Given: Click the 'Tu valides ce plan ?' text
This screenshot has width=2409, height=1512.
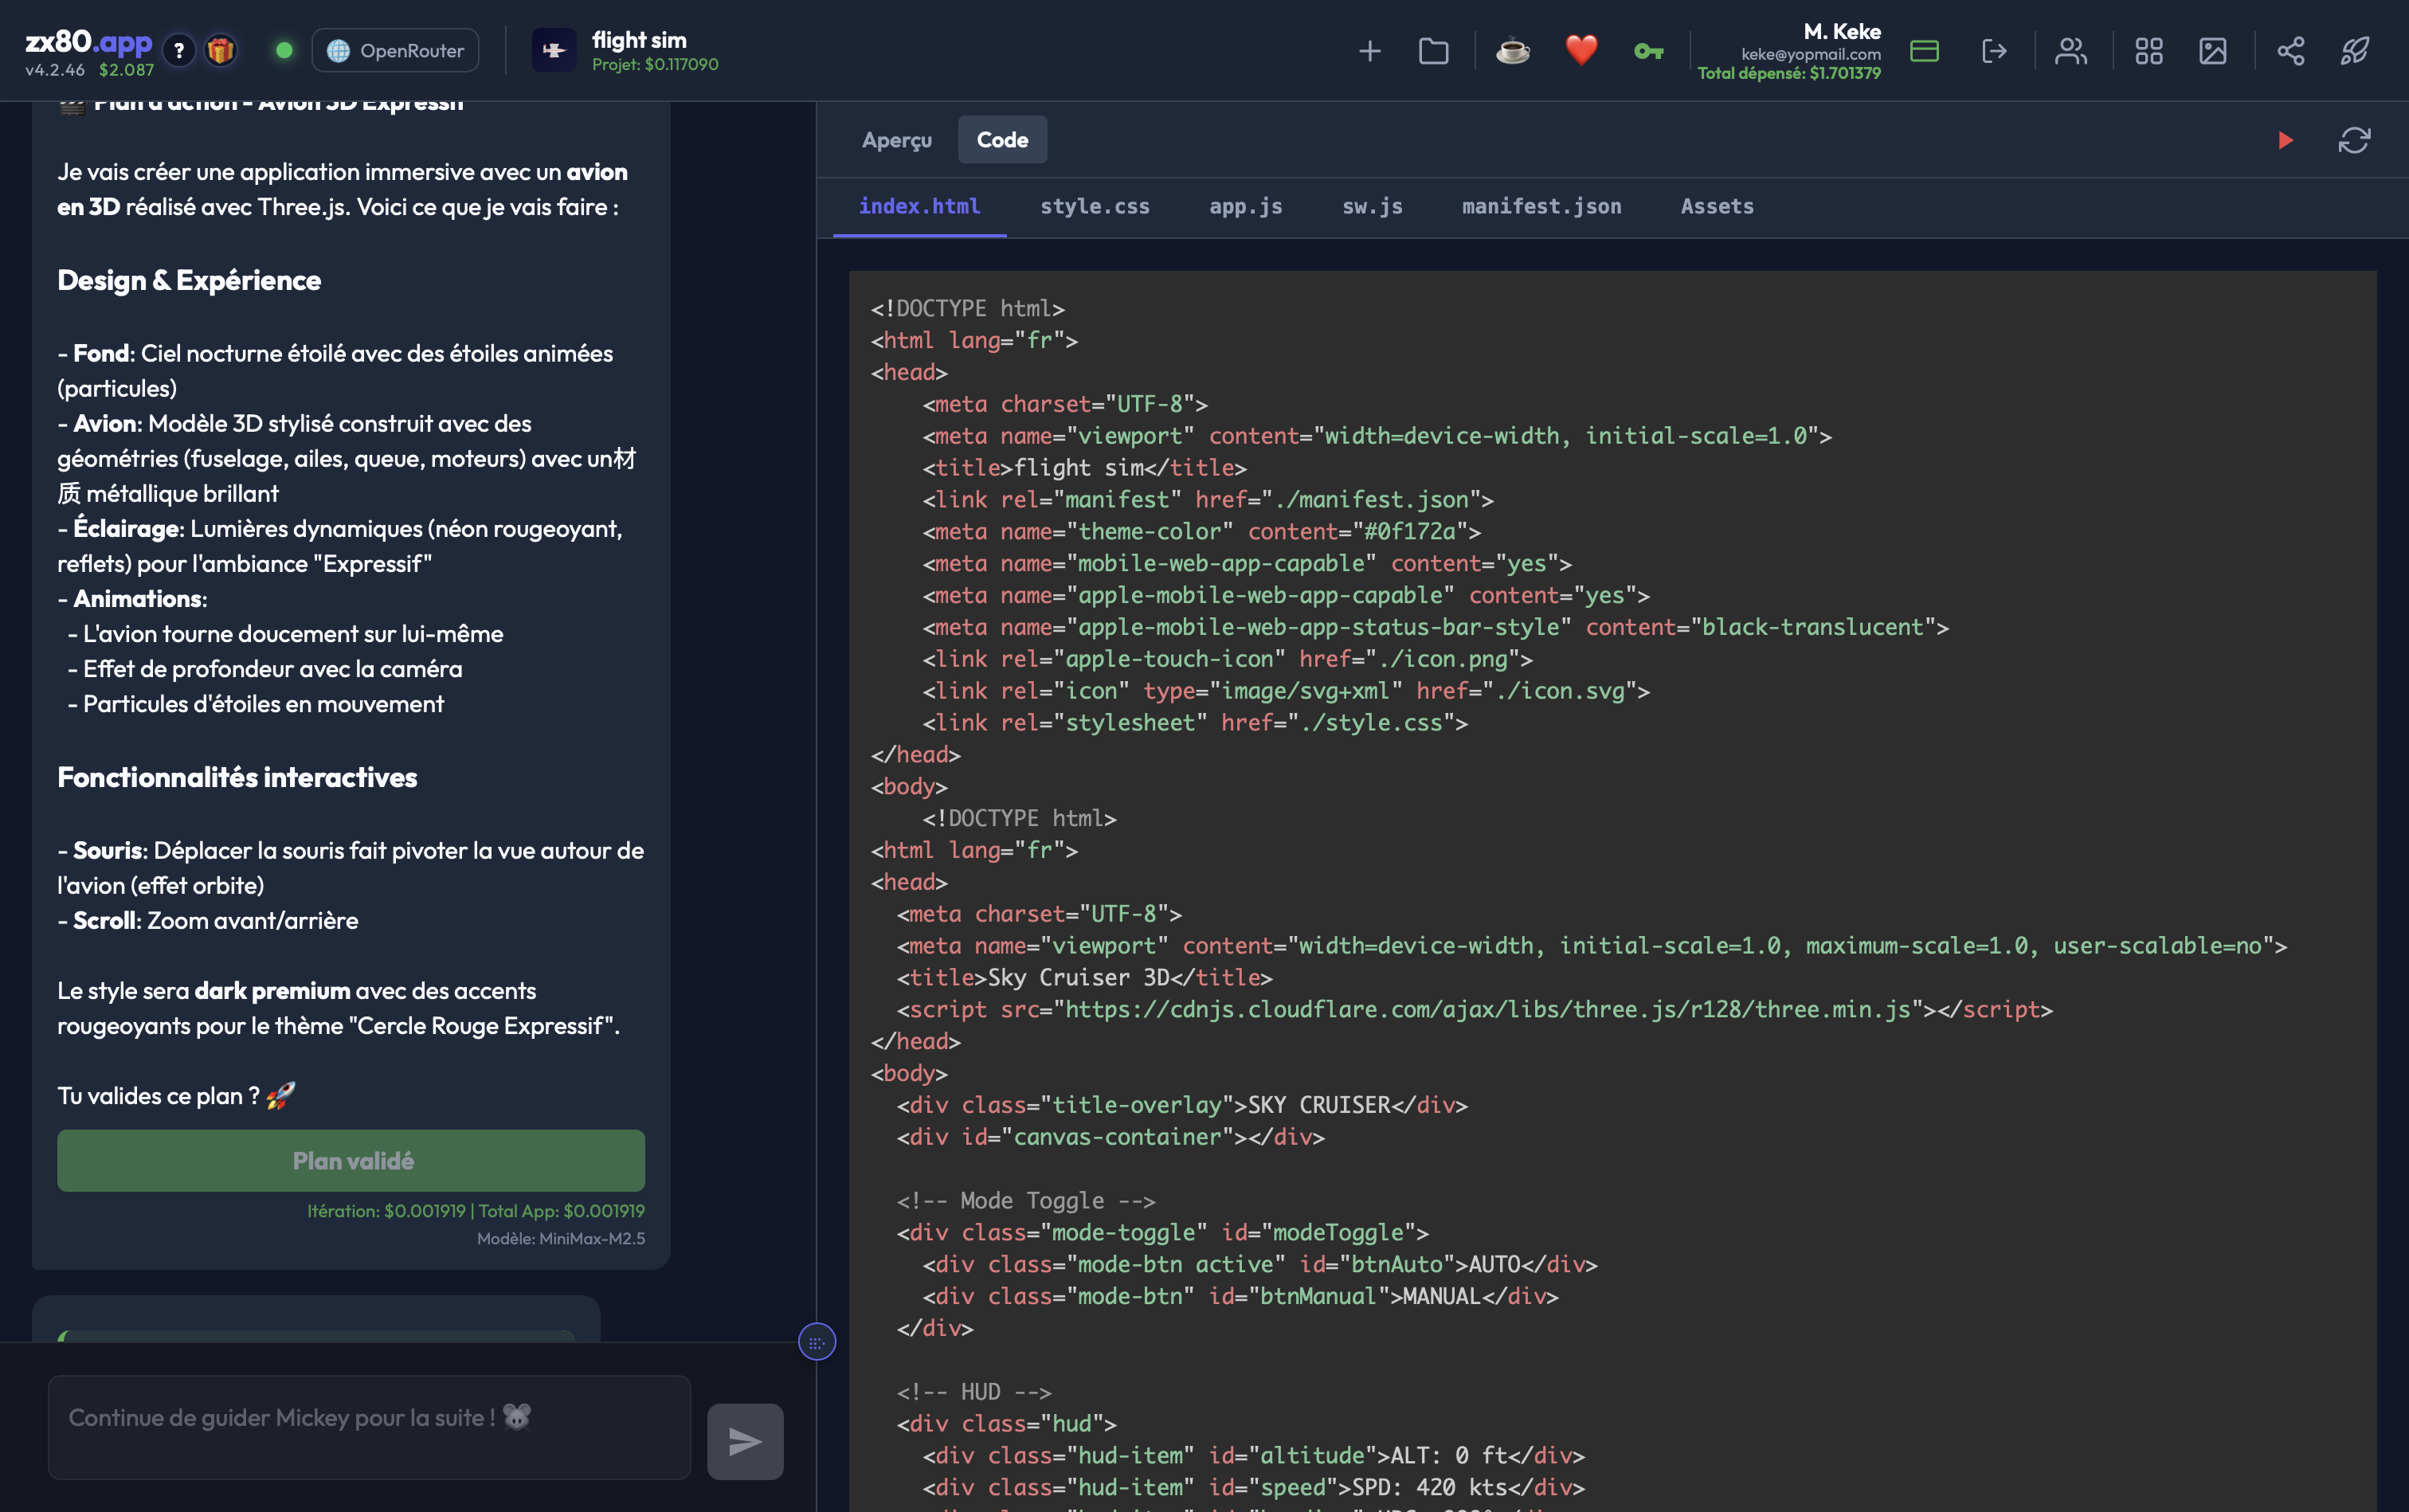Looking at the screenshot, I should (x=159, y=1096).
